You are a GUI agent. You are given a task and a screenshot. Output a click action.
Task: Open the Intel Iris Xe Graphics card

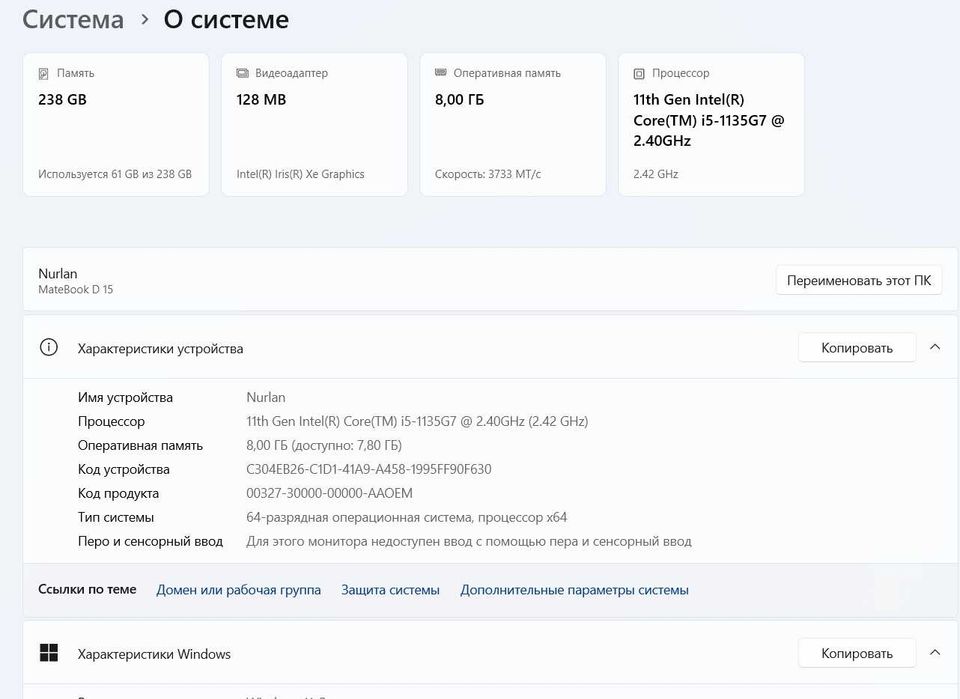pos(314,125)
